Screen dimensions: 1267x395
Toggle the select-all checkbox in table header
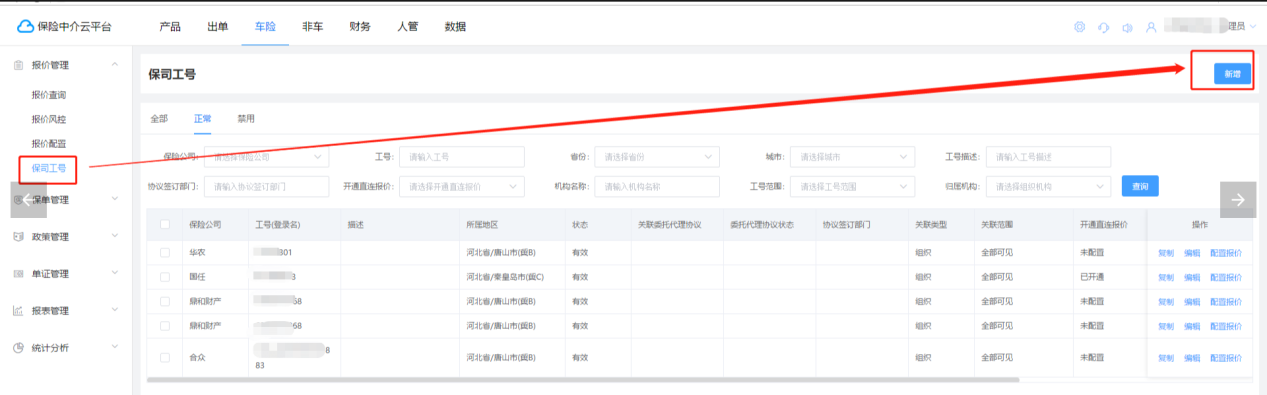(165, 225)
